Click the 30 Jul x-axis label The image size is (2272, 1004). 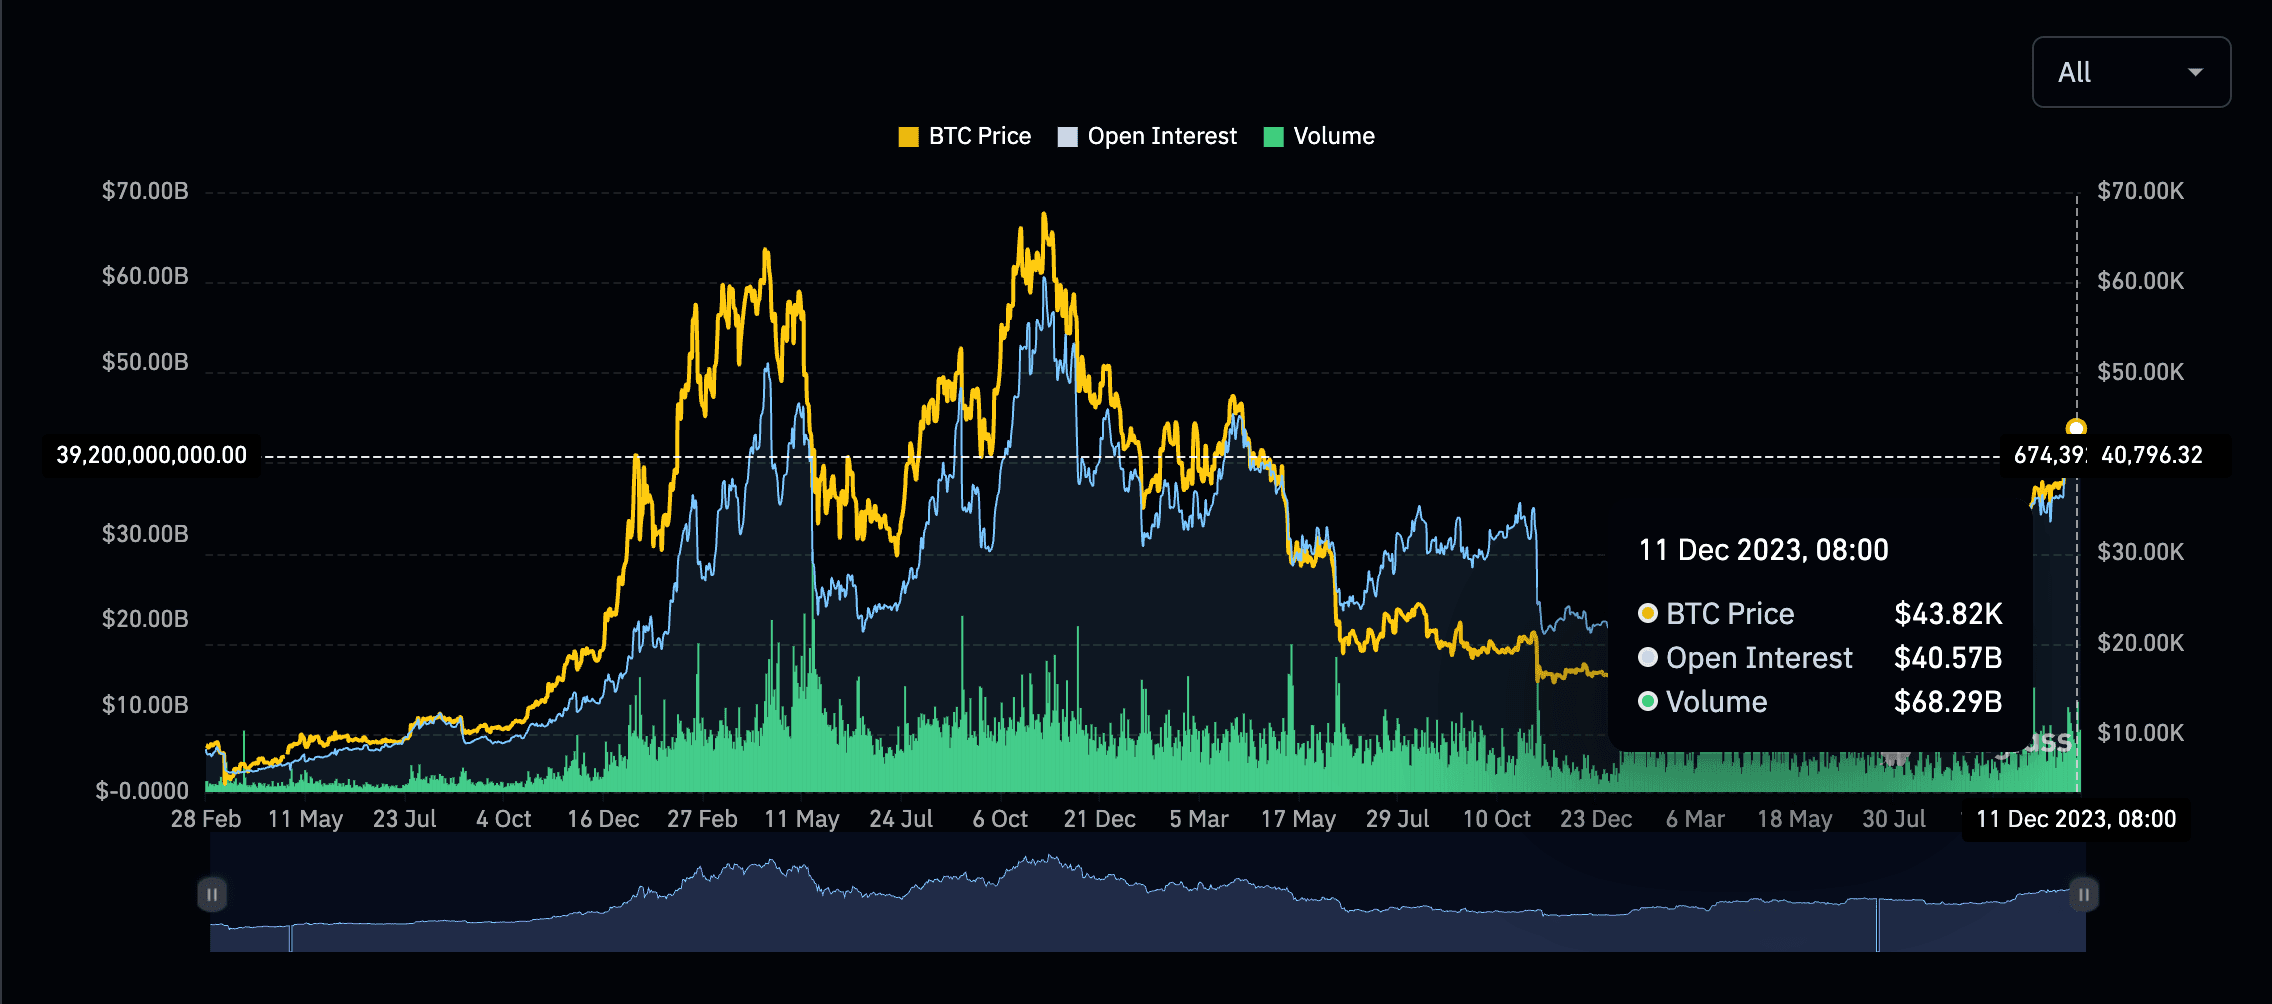click(1894, 819)
